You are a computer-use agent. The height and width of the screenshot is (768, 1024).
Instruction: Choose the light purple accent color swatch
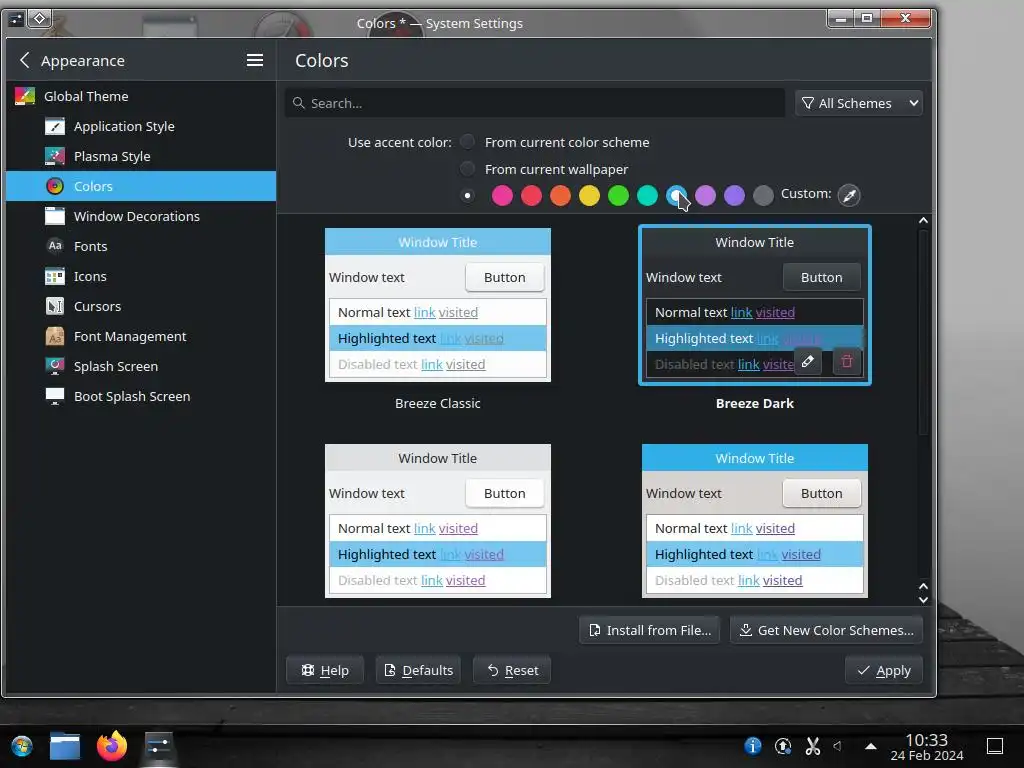(705, 195)
